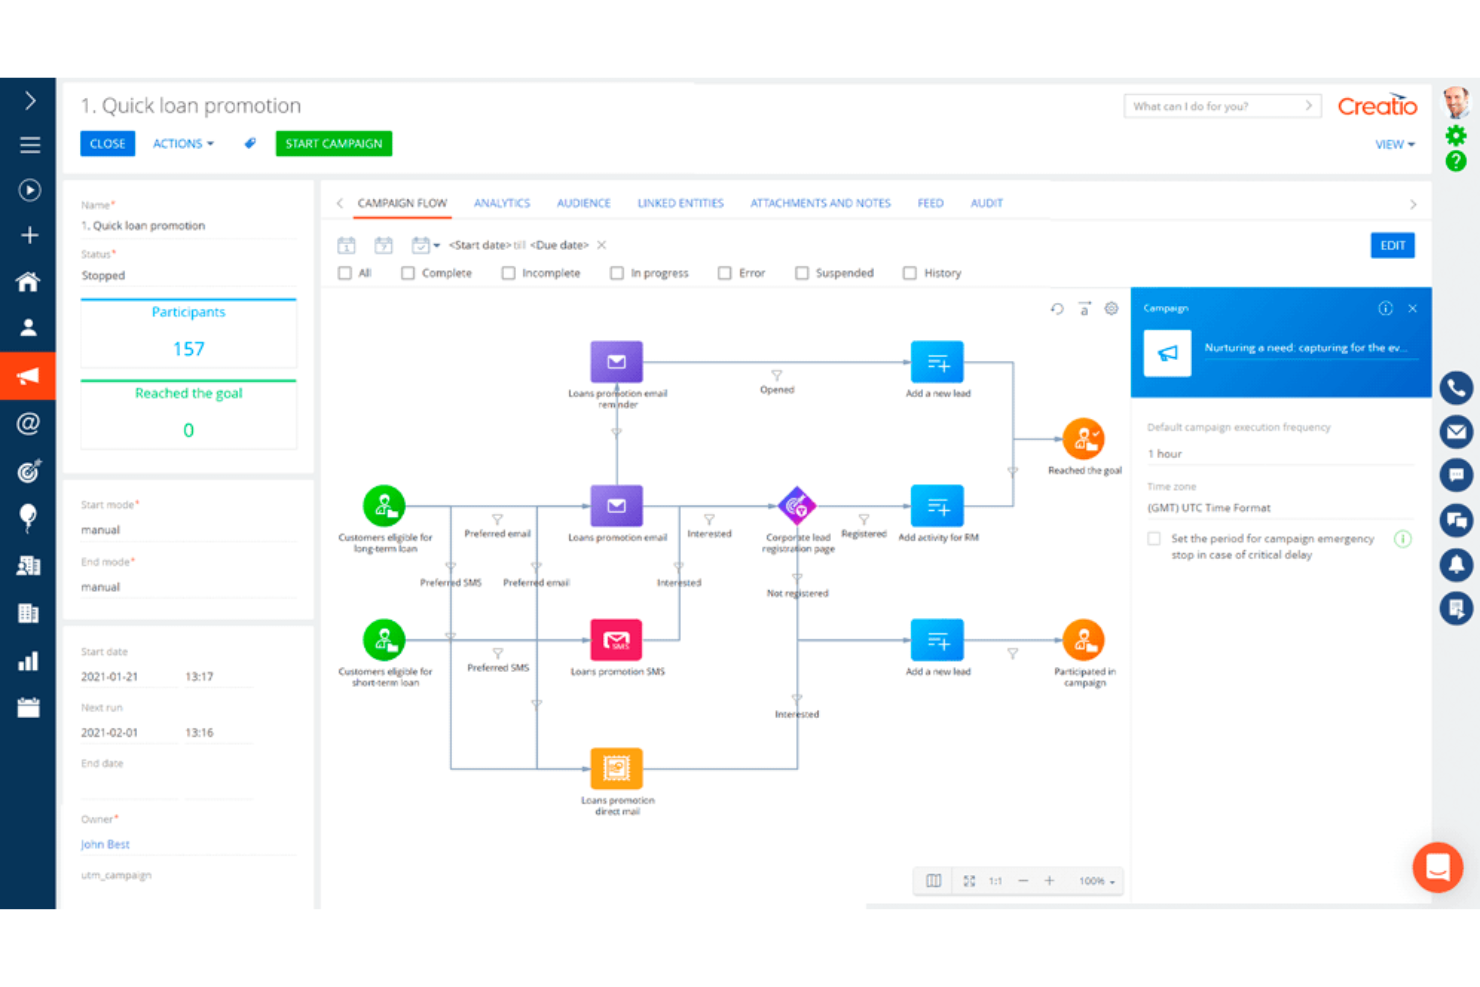The image size is (1480, 987).
Task: Select the Loans promotion email campaign element
Action: point(616,505)
